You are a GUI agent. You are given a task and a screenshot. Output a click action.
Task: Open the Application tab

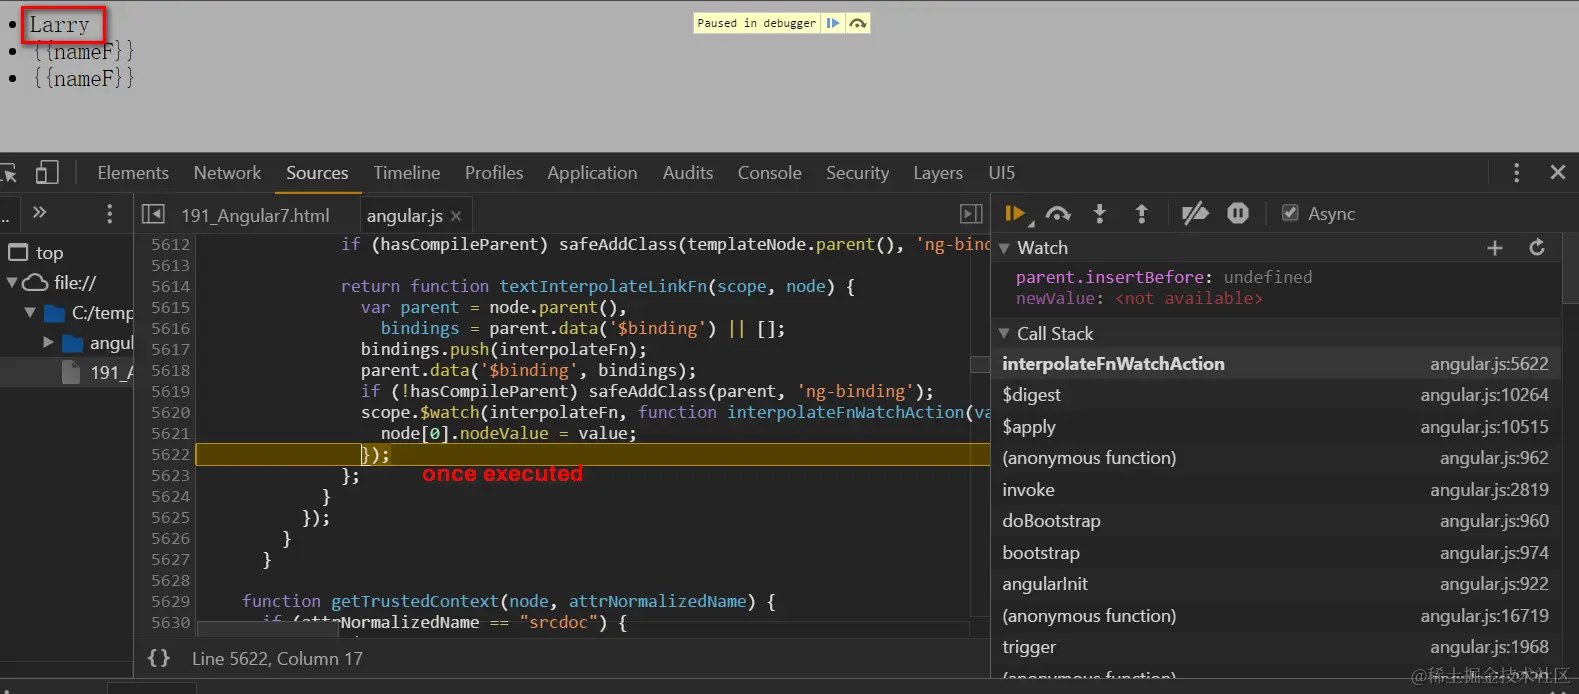592,173
